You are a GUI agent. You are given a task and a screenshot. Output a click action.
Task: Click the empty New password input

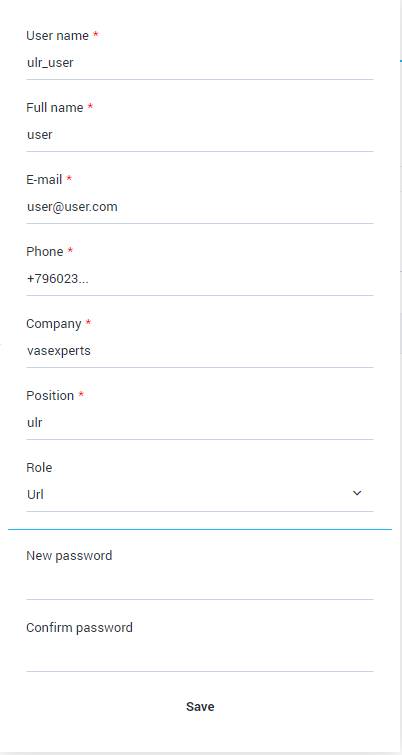(x=200, y=583)
